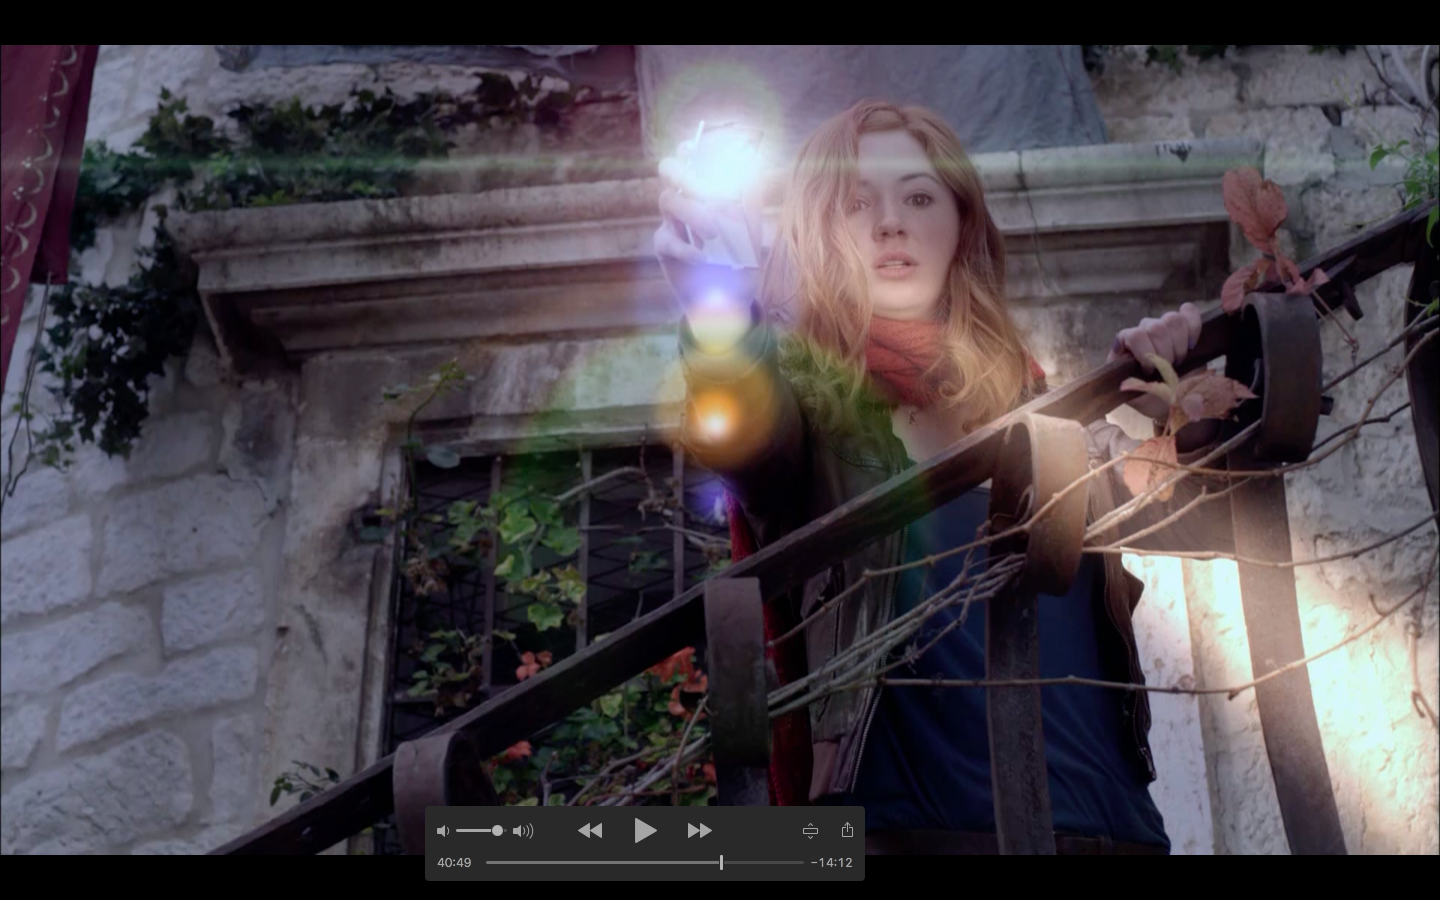The height and width of the screenshot is (900, 1440).
Task: Mute audio with the low-volume speaker icon
Action: coord(443,831)
